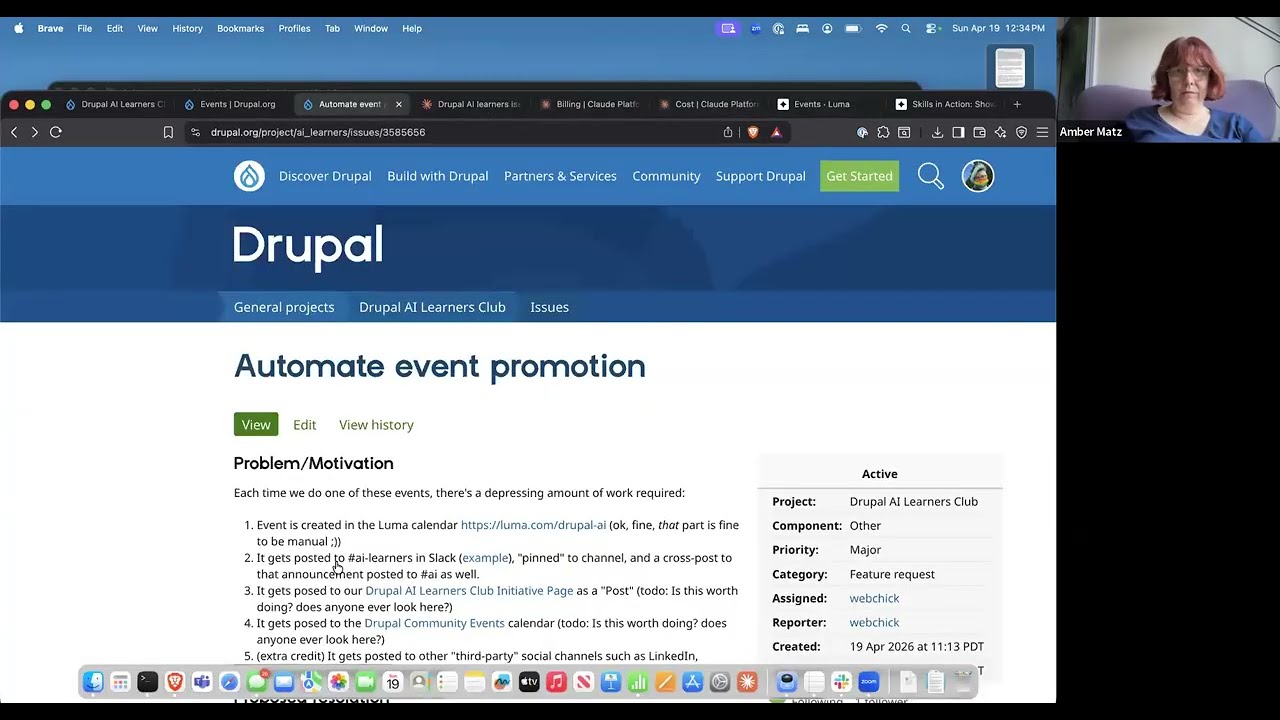Click the Brave Rewards triangle icon
This screenshot has height=720, width=1280.
point(776,132)
